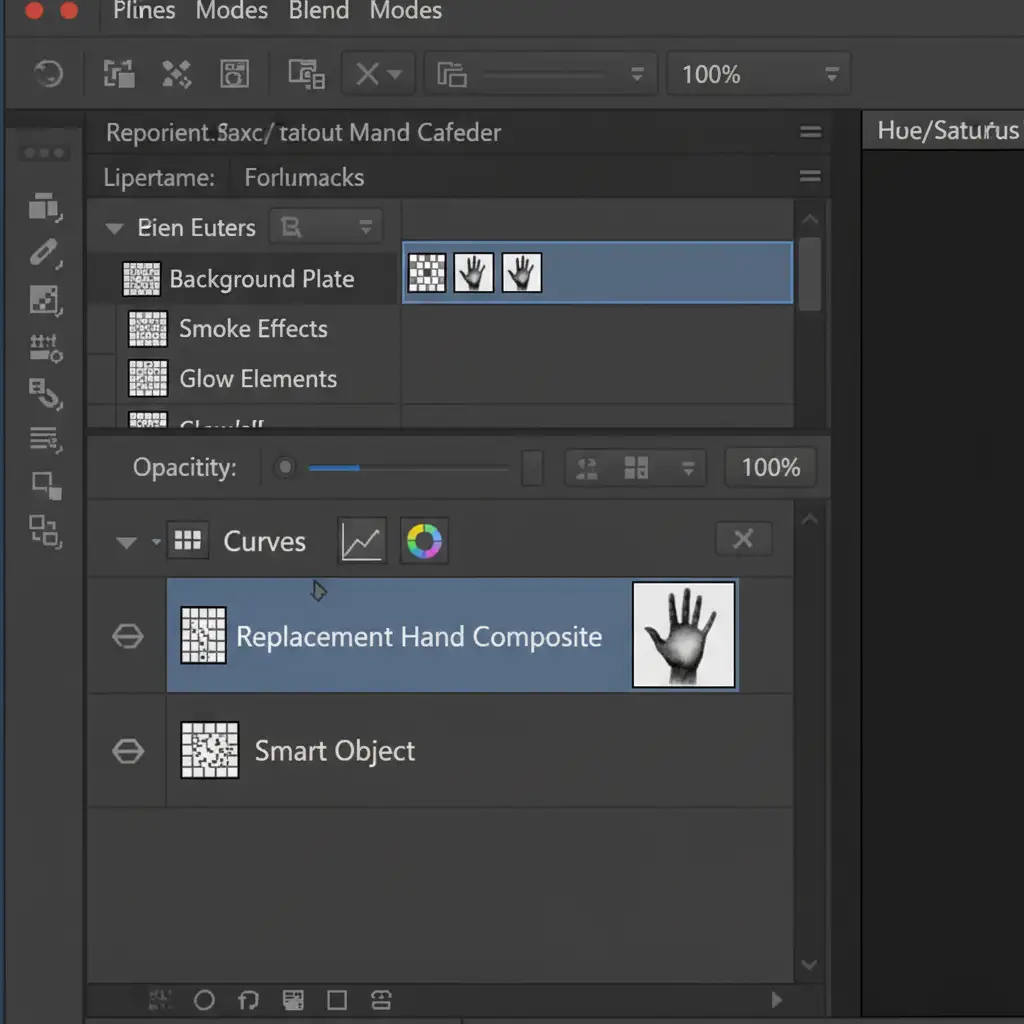Click the Glow Elements layer icon
This screenshot has height=1024, width=1024.
coord(148,379)
